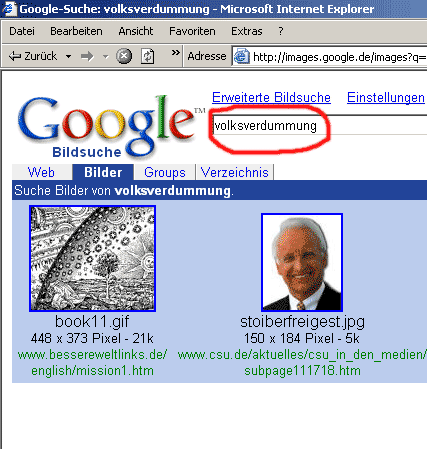Stop page loading with the X icon

pyautogui.click(x=124, y=56)
